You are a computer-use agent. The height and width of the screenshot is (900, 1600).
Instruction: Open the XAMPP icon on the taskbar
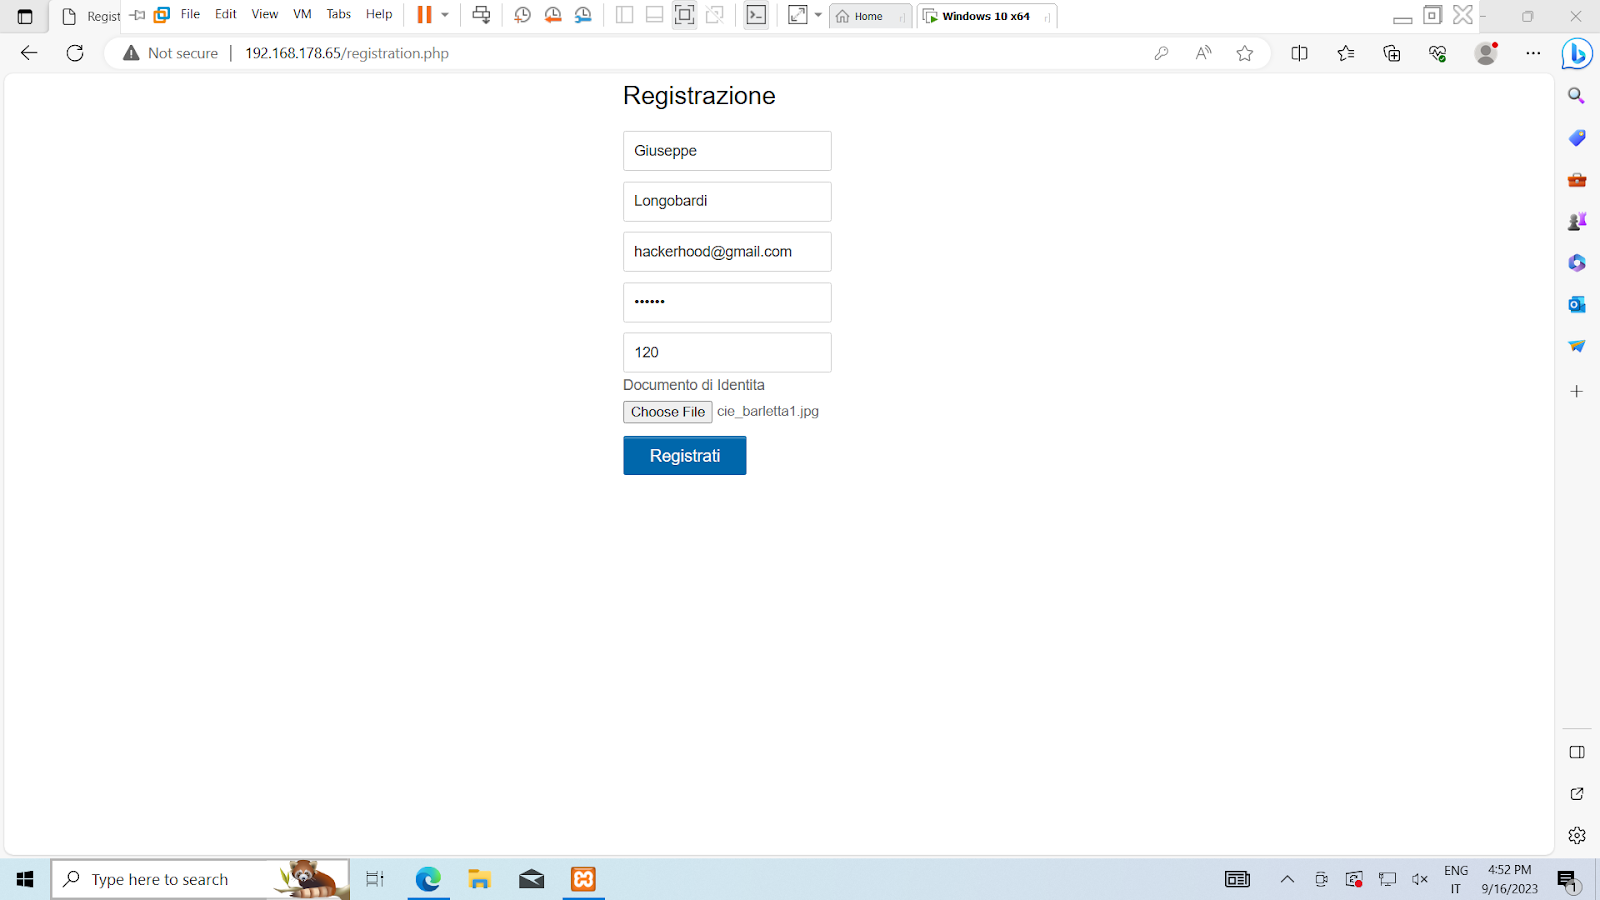pos(583,879)
